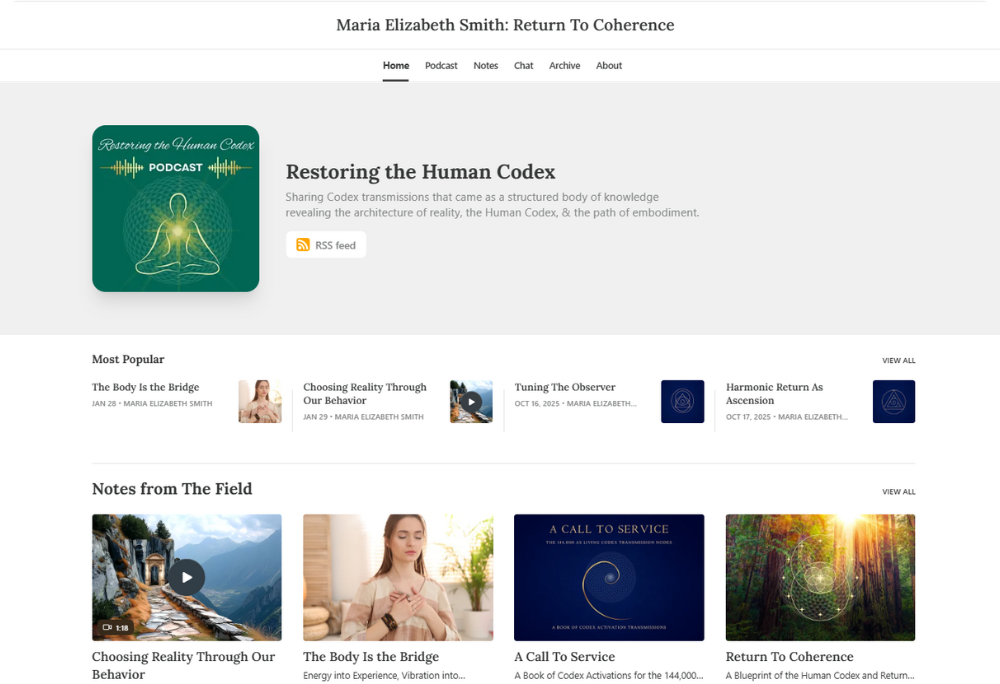Switch to the Chat tab

point(523,65)
